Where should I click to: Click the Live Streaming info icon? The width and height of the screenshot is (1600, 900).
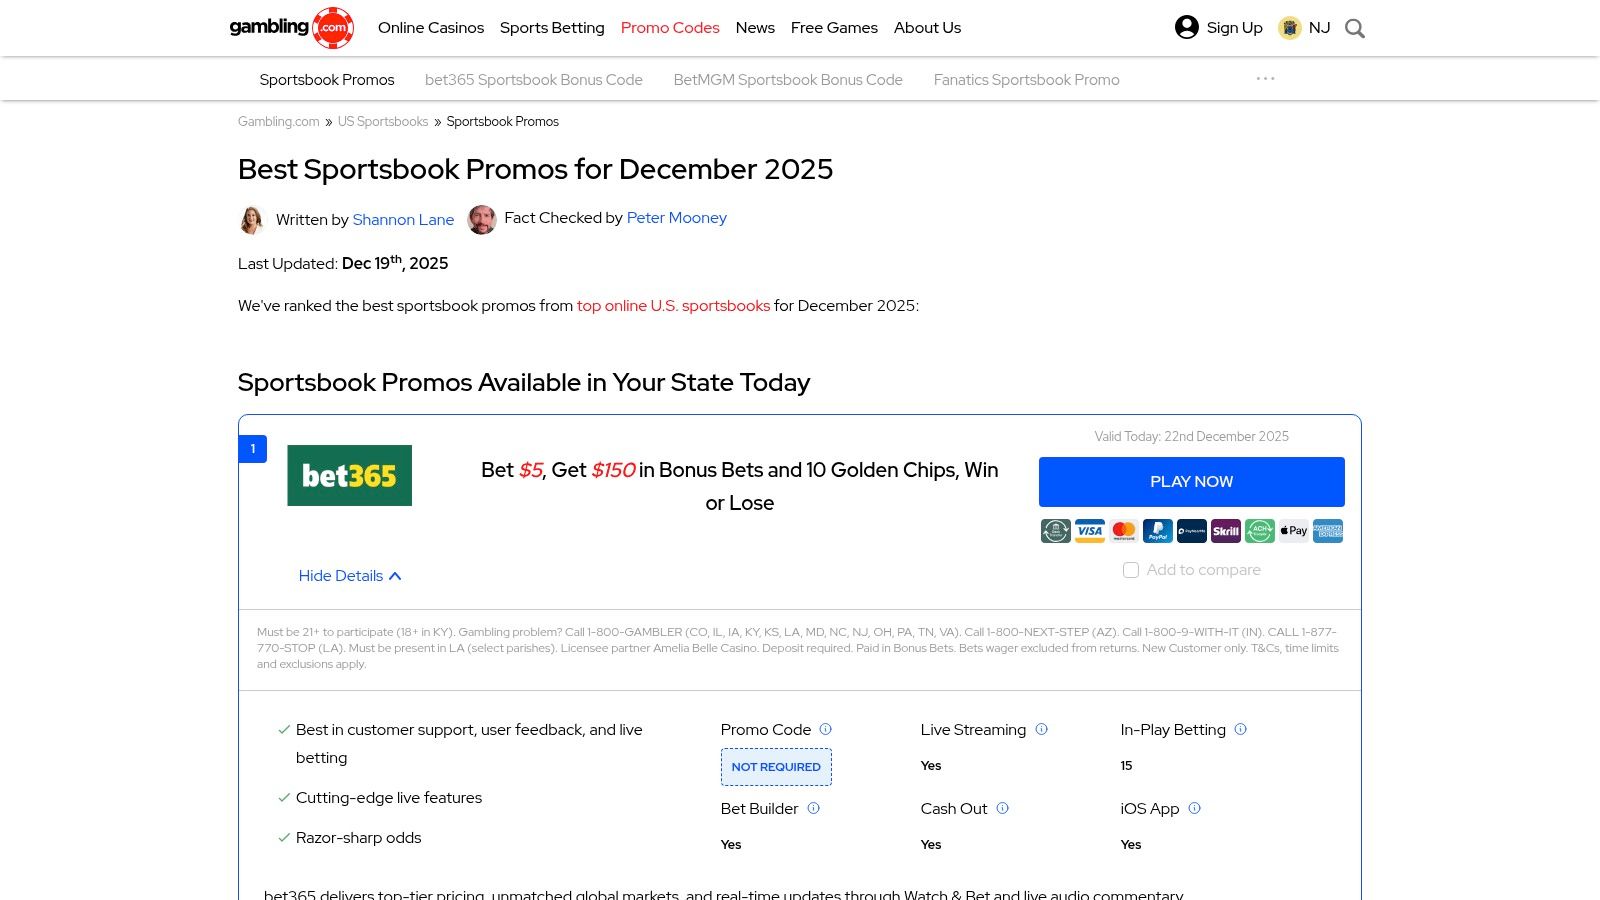tap(1041, 729)
